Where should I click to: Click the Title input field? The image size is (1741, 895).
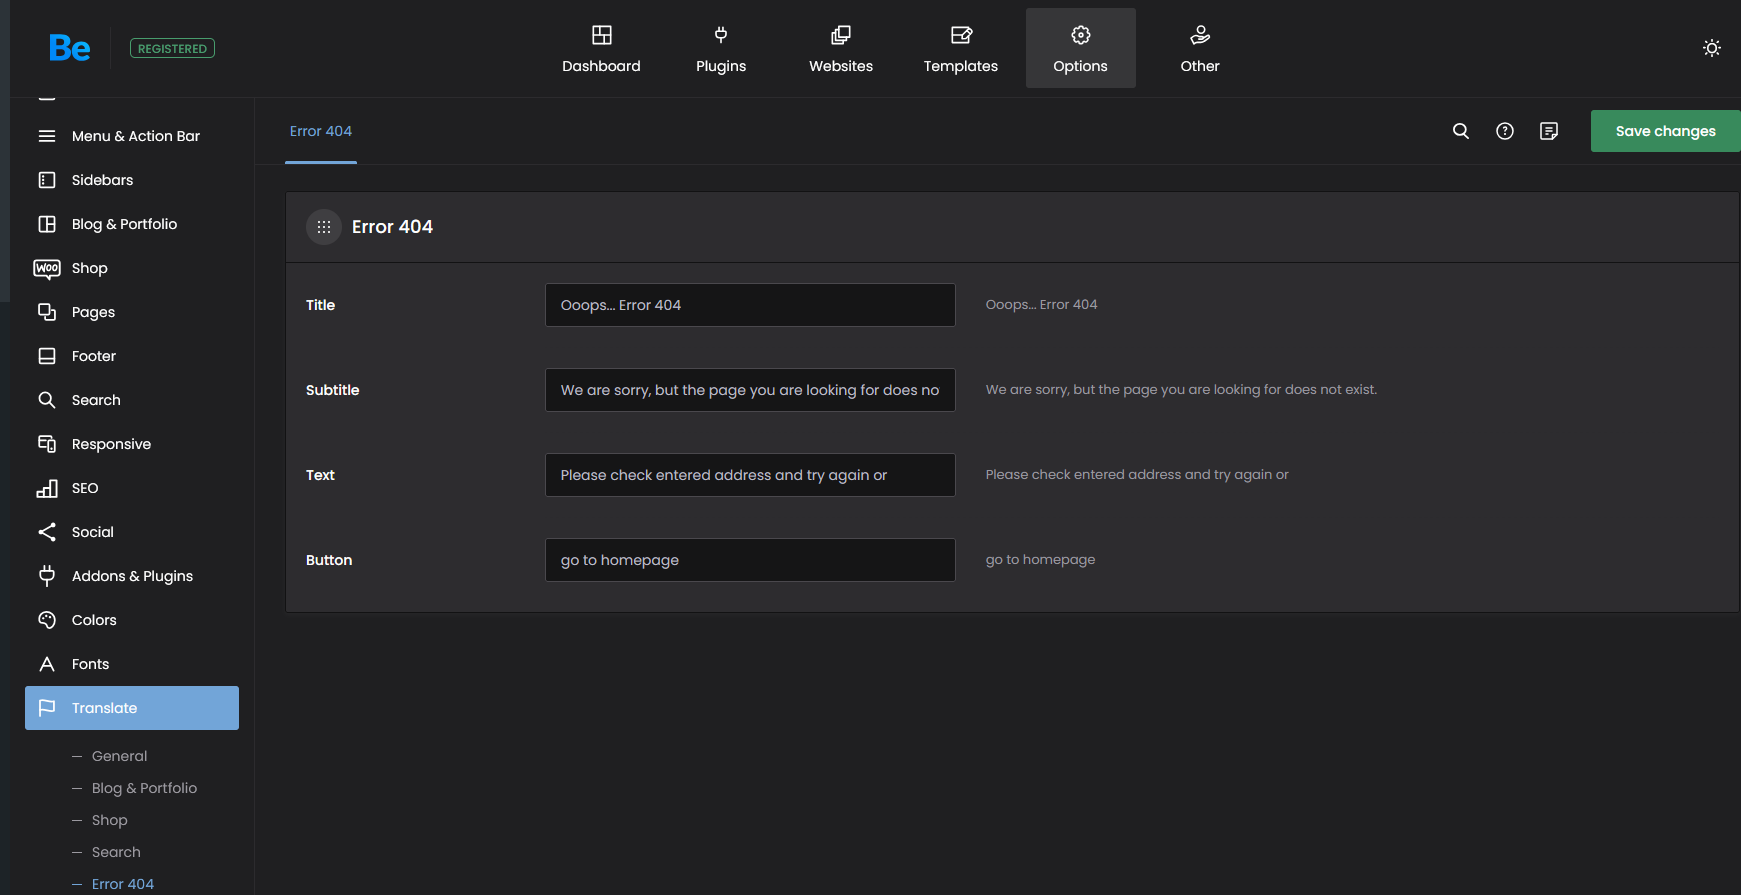click(x=750, y=305)
